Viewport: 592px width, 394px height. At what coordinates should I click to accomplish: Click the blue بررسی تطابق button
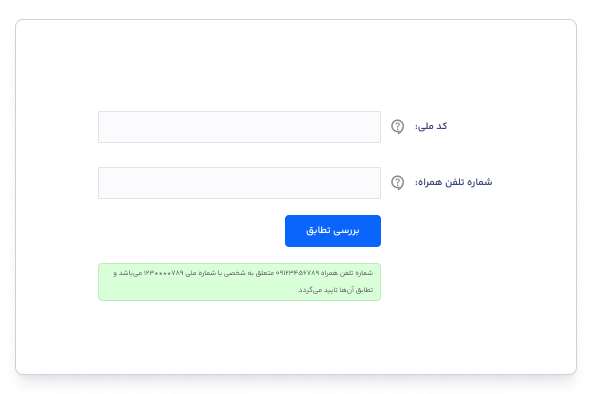333,231
